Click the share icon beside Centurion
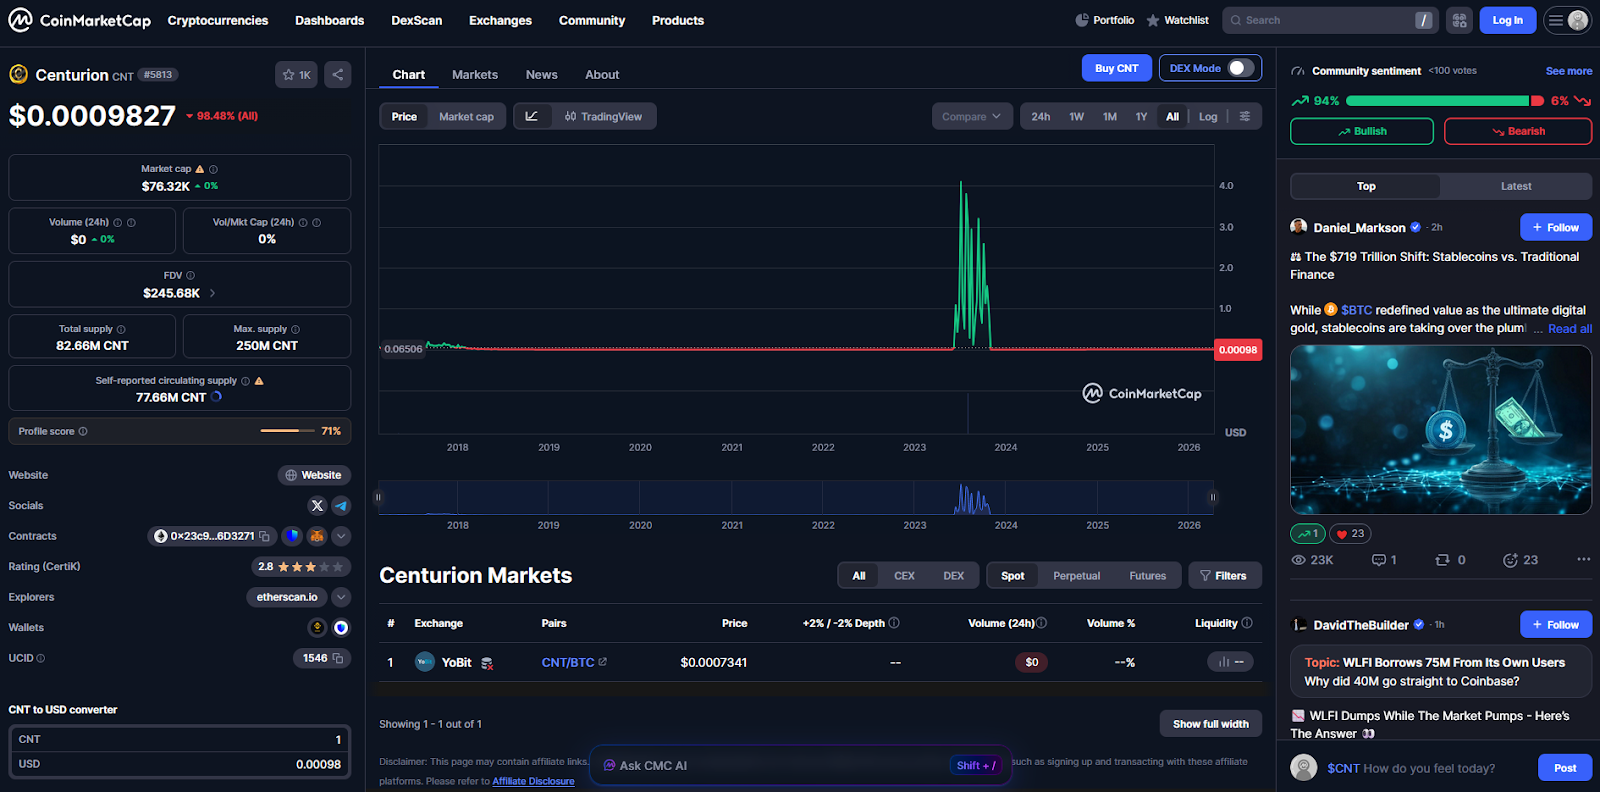 pyautogui.click(x=338, y=75)
